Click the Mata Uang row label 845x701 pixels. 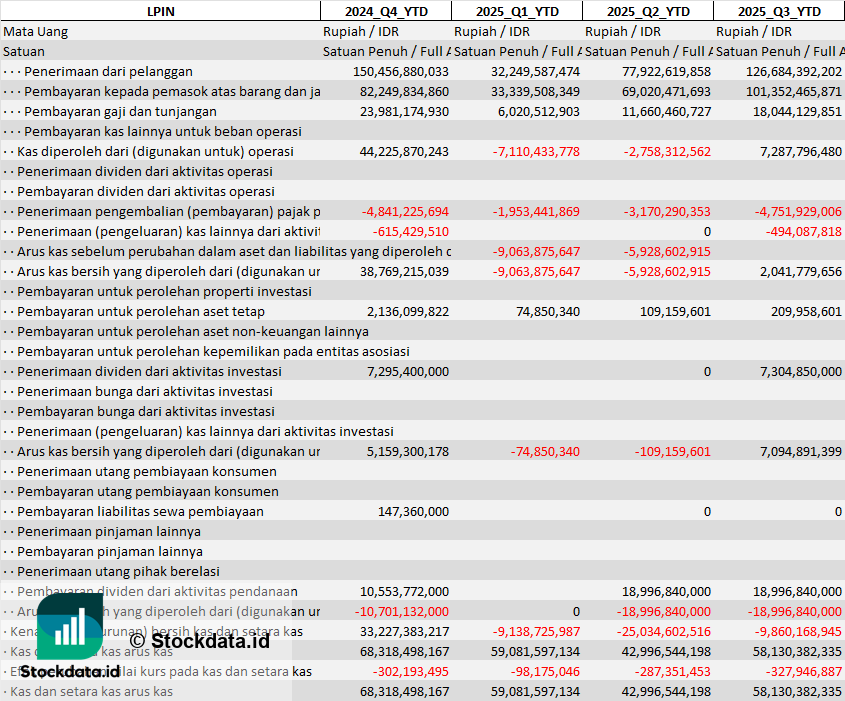coord(36,32)
